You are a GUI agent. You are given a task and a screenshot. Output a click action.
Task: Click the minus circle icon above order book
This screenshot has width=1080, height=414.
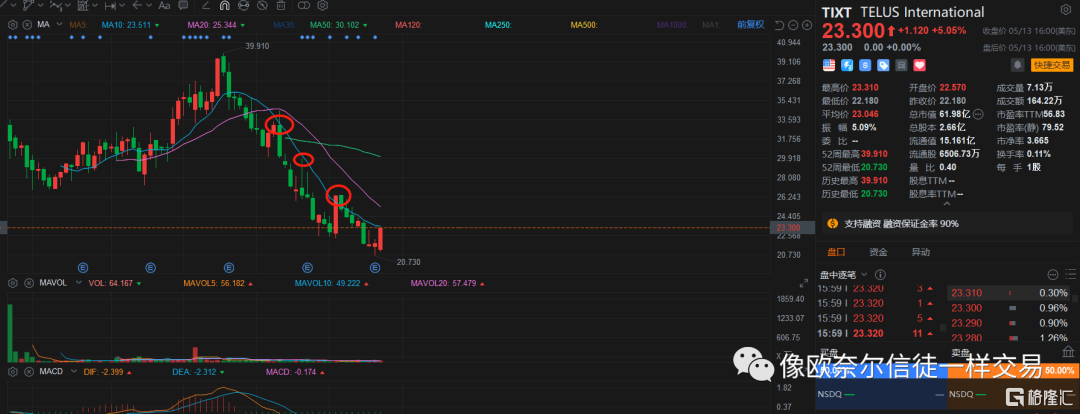click(x=1052, y=274)
